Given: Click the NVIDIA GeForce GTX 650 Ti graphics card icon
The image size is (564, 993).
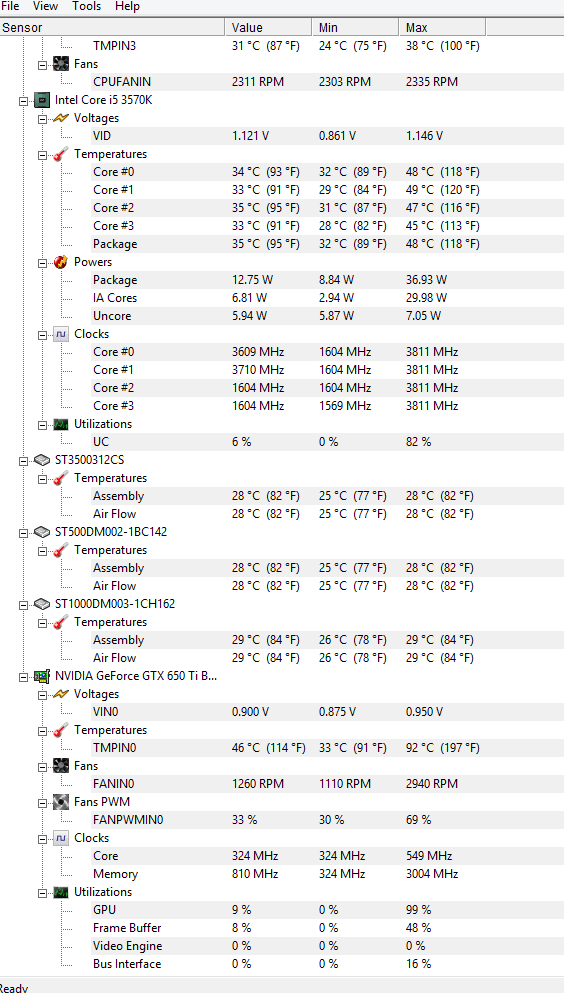Looking at the screenshot, I should coord(42,676).
